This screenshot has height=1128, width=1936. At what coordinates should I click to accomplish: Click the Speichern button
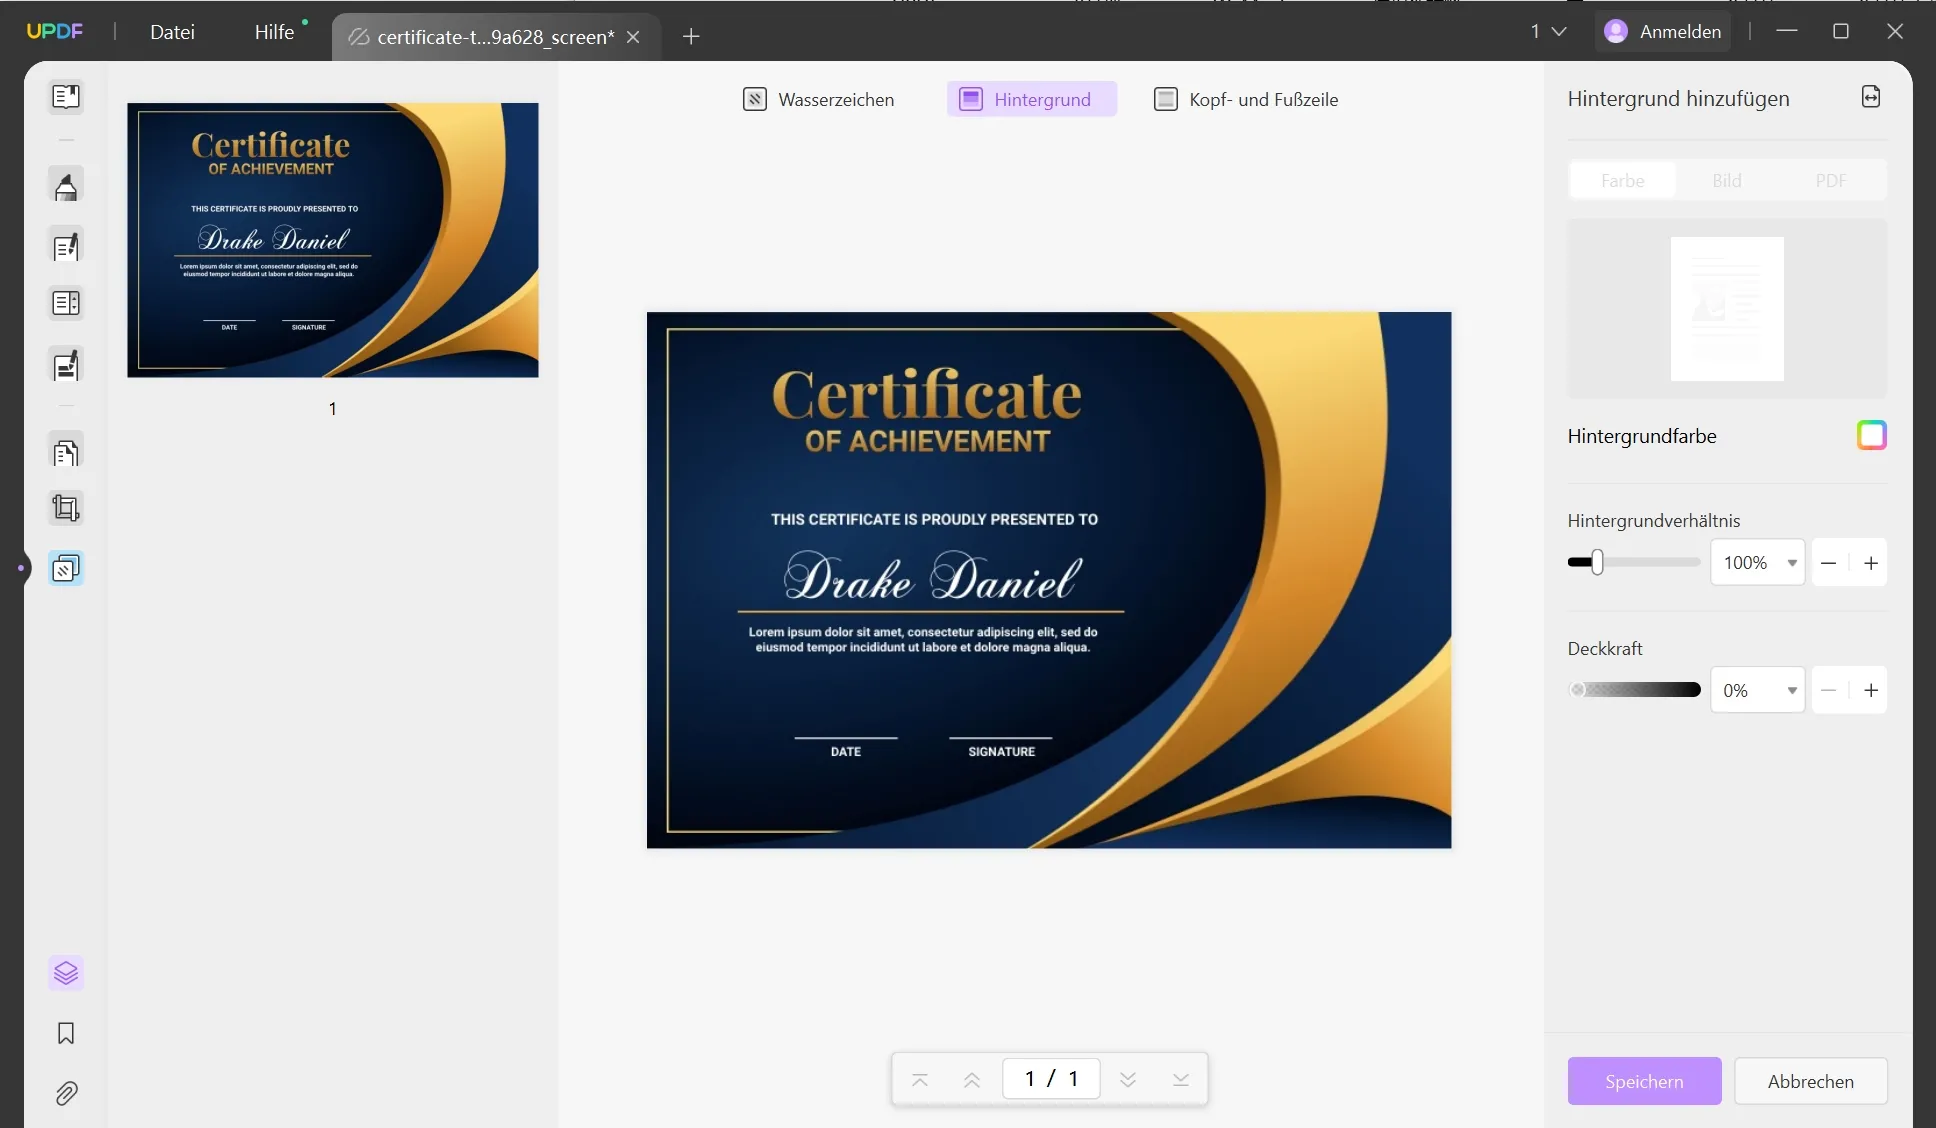[x=1644, y=1081]
